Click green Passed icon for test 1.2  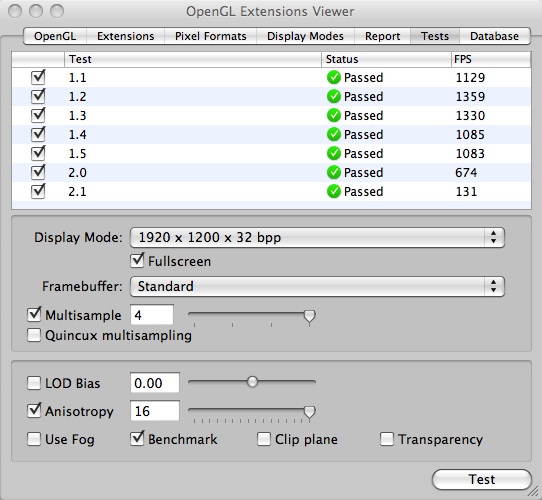click(334, 96)
